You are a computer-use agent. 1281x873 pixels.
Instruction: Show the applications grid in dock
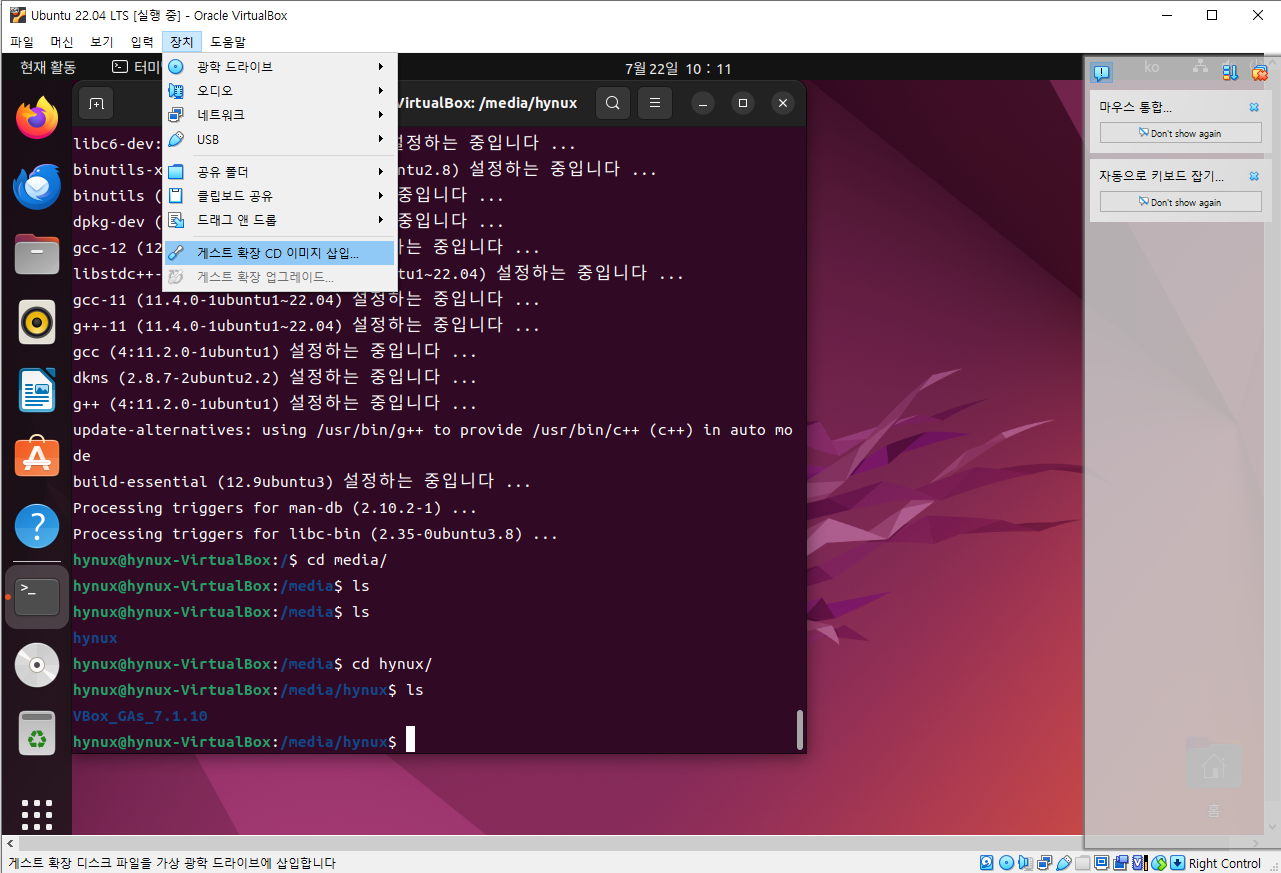click(x=37, y=814)
